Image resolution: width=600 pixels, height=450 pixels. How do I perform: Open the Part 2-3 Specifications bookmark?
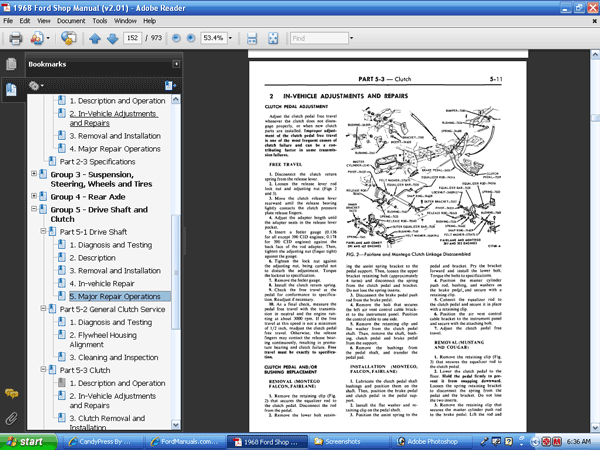click(x=98, y=162)
